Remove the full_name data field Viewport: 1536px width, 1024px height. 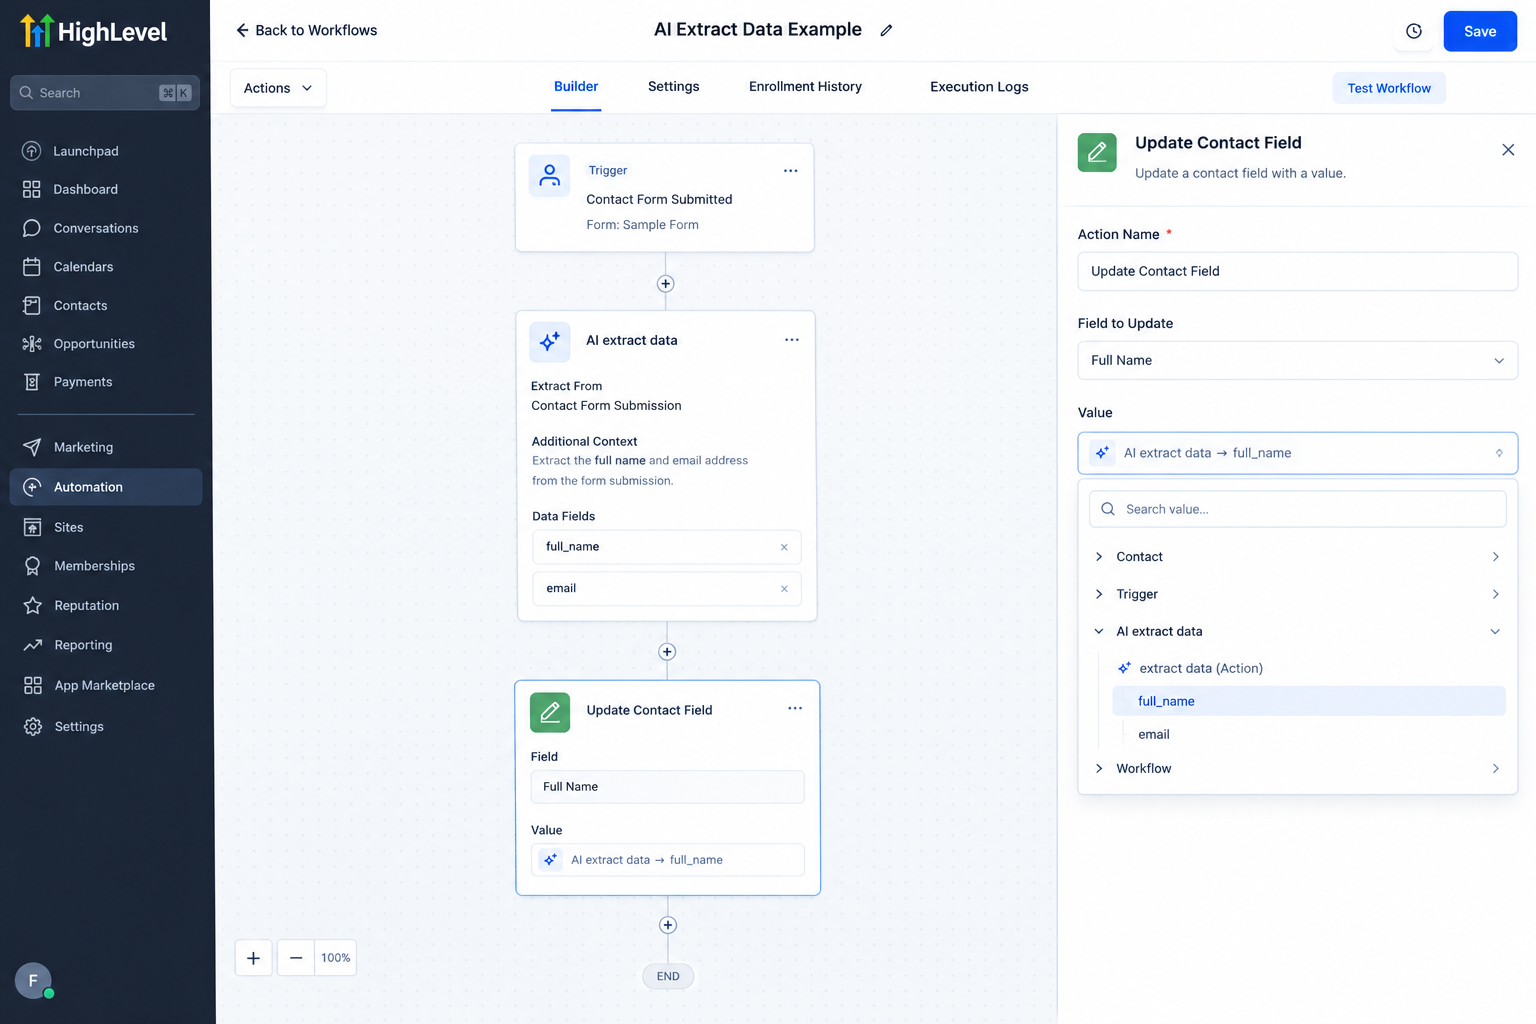click(x=784, y=547)
